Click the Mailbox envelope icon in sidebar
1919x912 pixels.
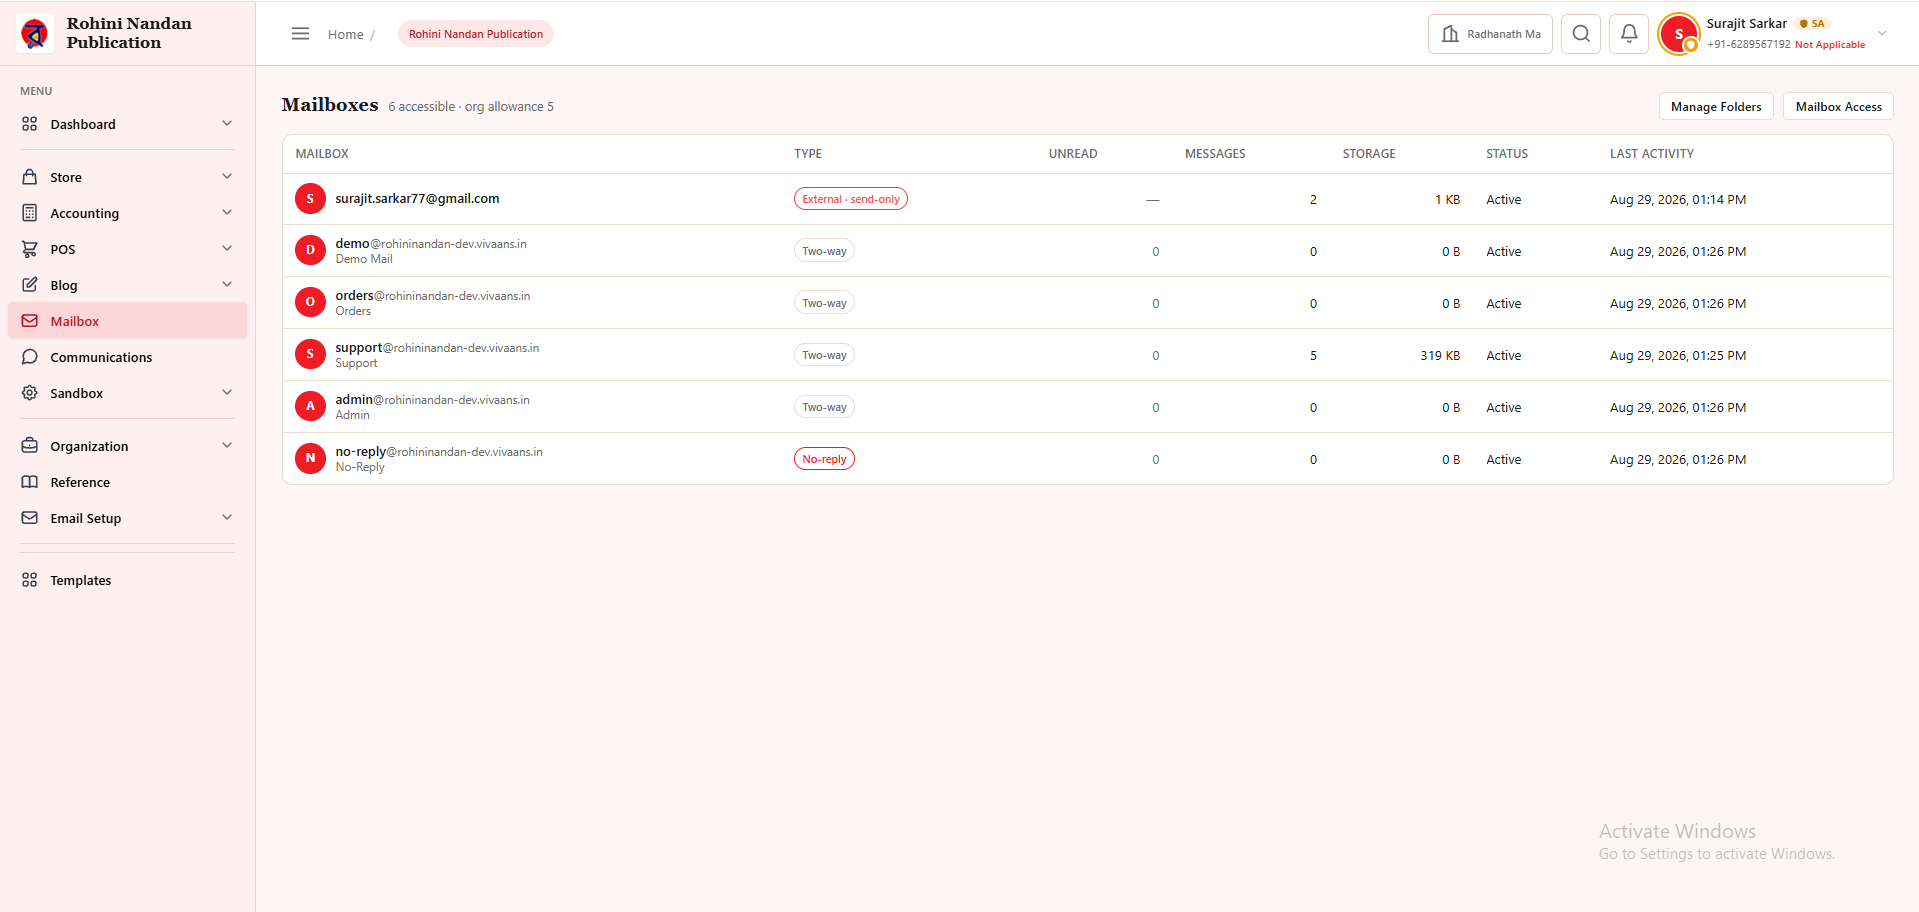tap(30, 321)
